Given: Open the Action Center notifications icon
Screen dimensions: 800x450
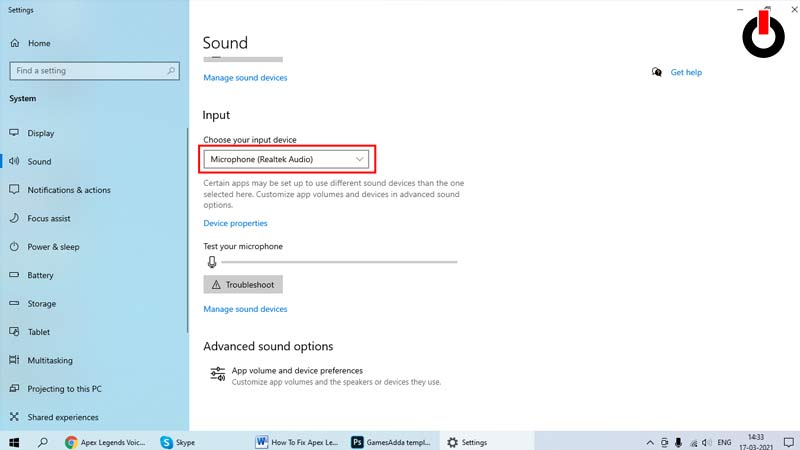Looking at the screenshot, I should (x=788, y=442).
